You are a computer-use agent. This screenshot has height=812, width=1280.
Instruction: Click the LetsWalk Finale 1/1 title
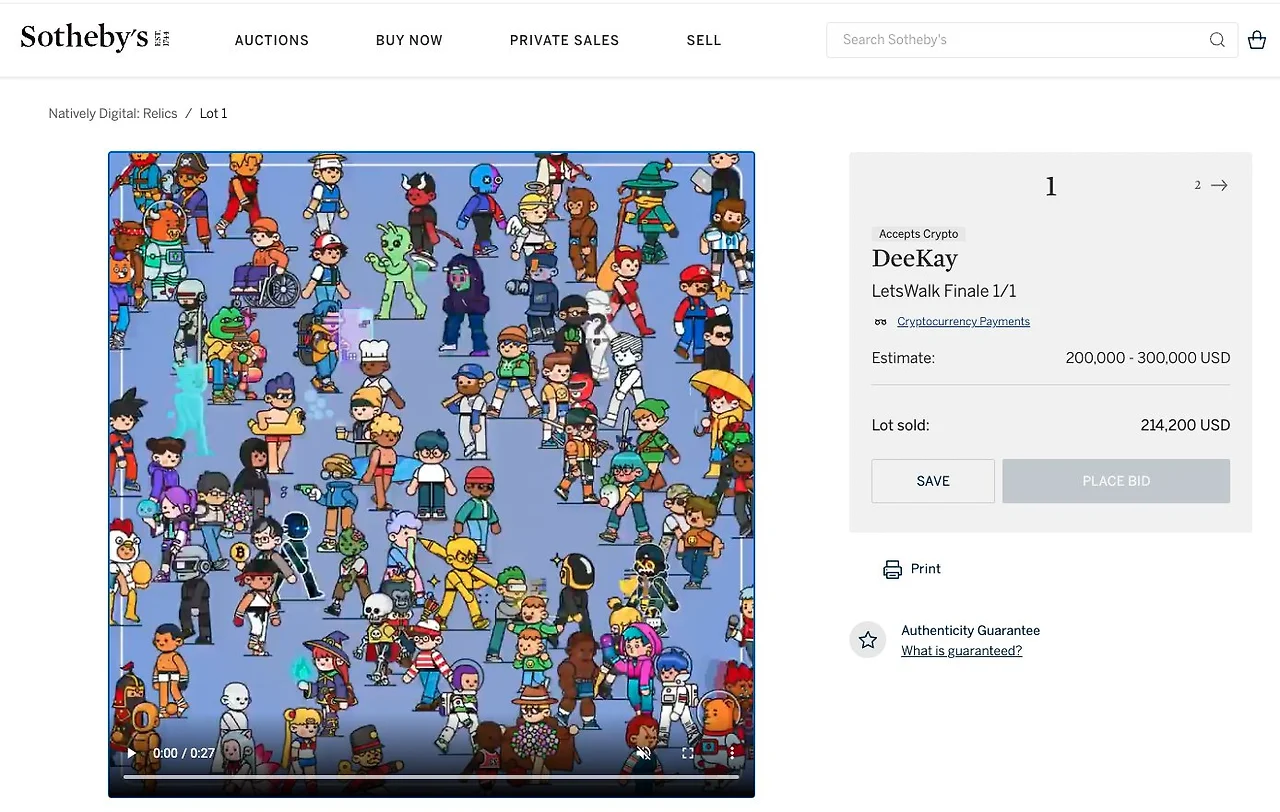pos(944,291)
